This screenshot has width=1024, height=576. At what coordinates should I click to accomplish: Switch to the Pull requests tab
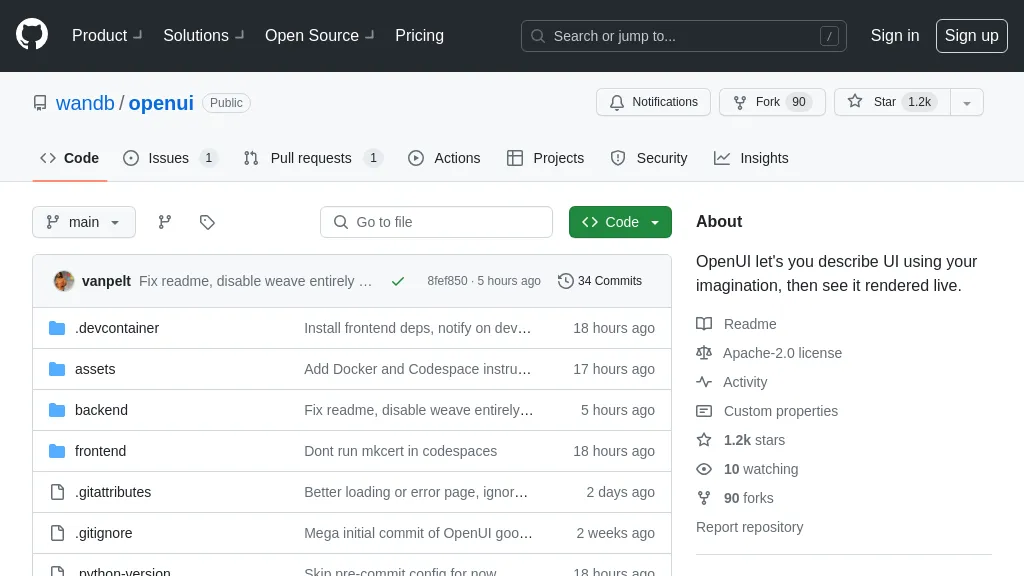point(312,157)
